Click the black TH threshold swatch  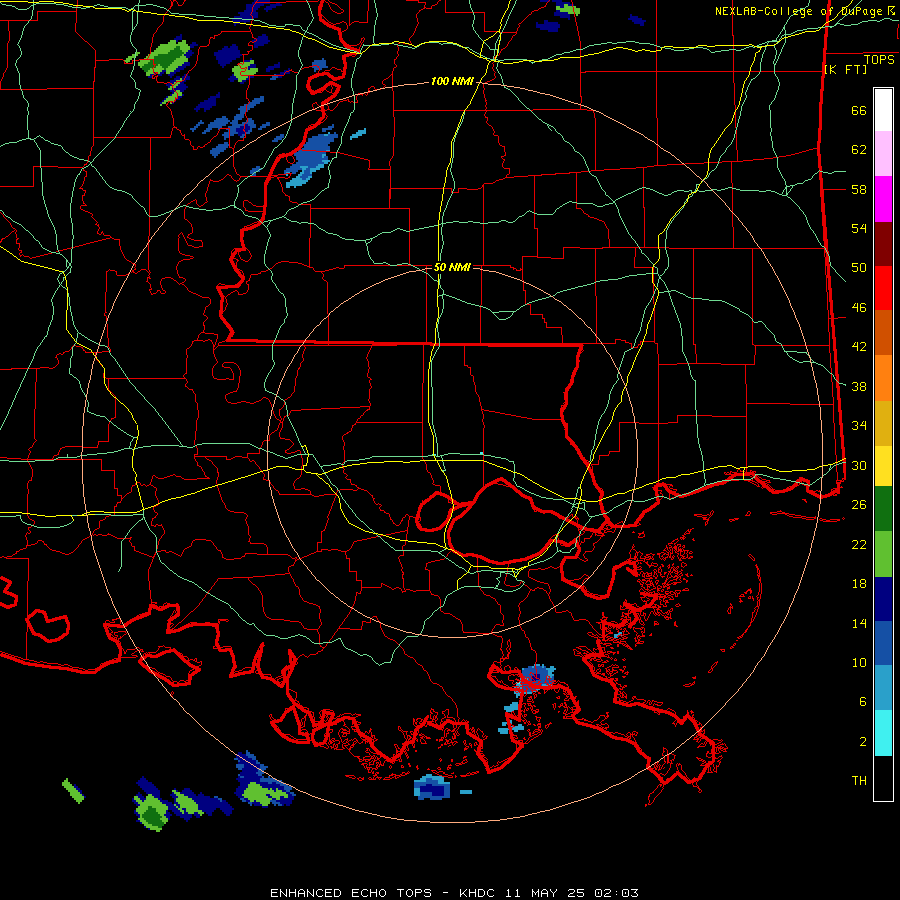click(x=883, y=778)
